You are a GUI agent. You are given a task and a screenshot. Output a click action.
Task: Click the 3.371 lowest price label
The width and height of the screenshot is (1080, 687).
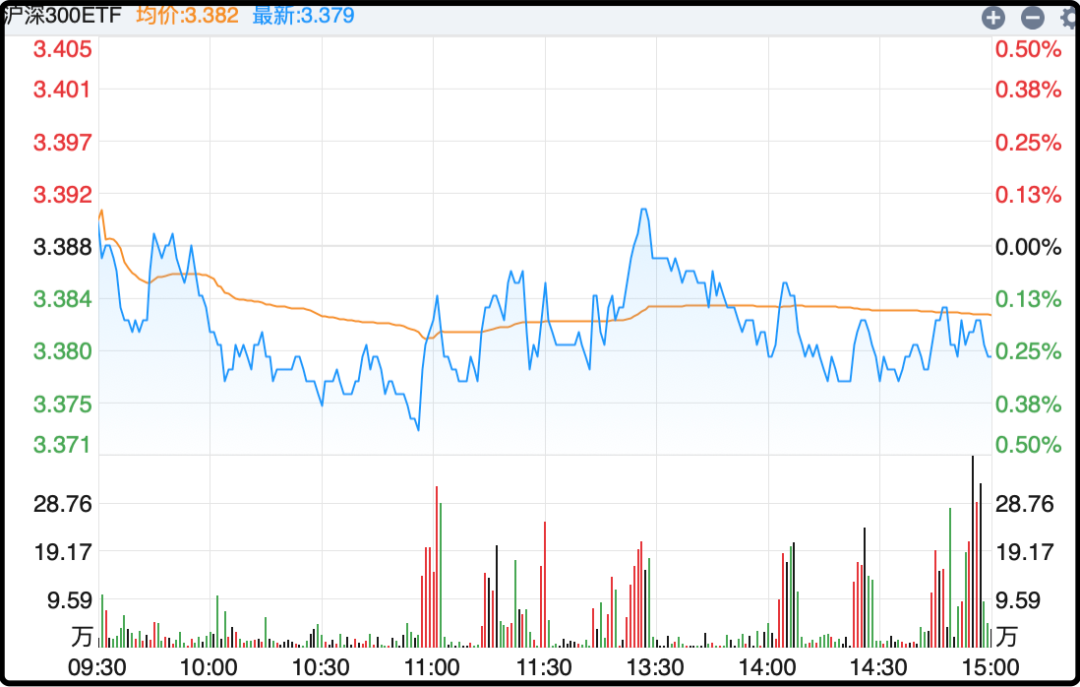pos(62,444)
